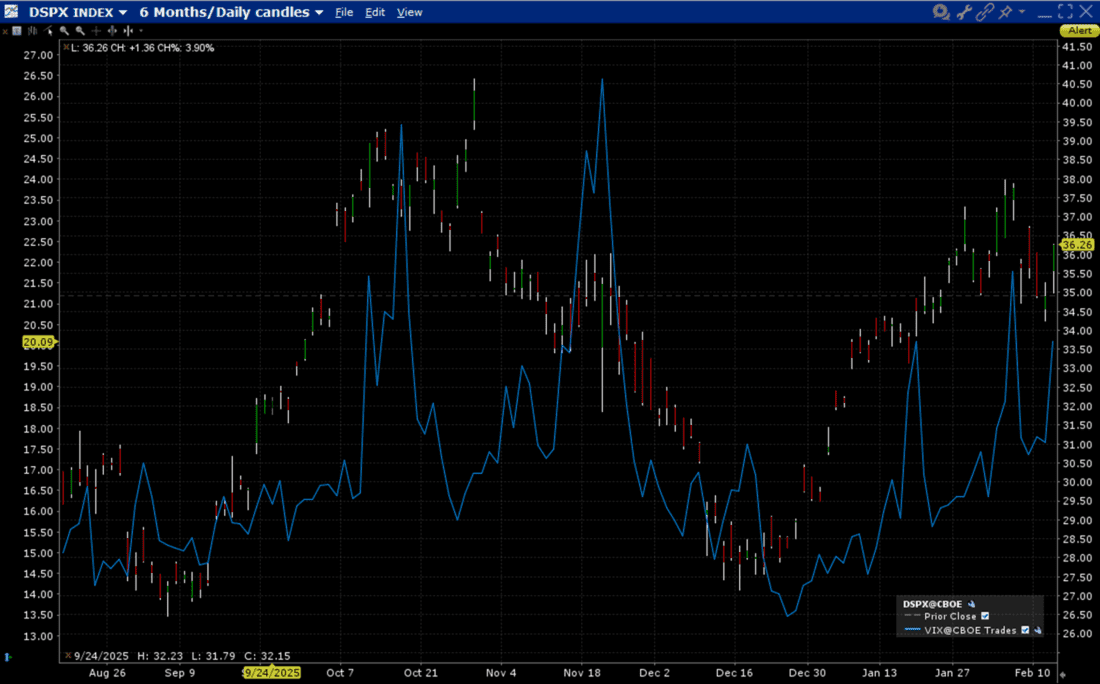Open the View menu
The height and width of the screenshot is (684, 1100).
tap(409, 12)
